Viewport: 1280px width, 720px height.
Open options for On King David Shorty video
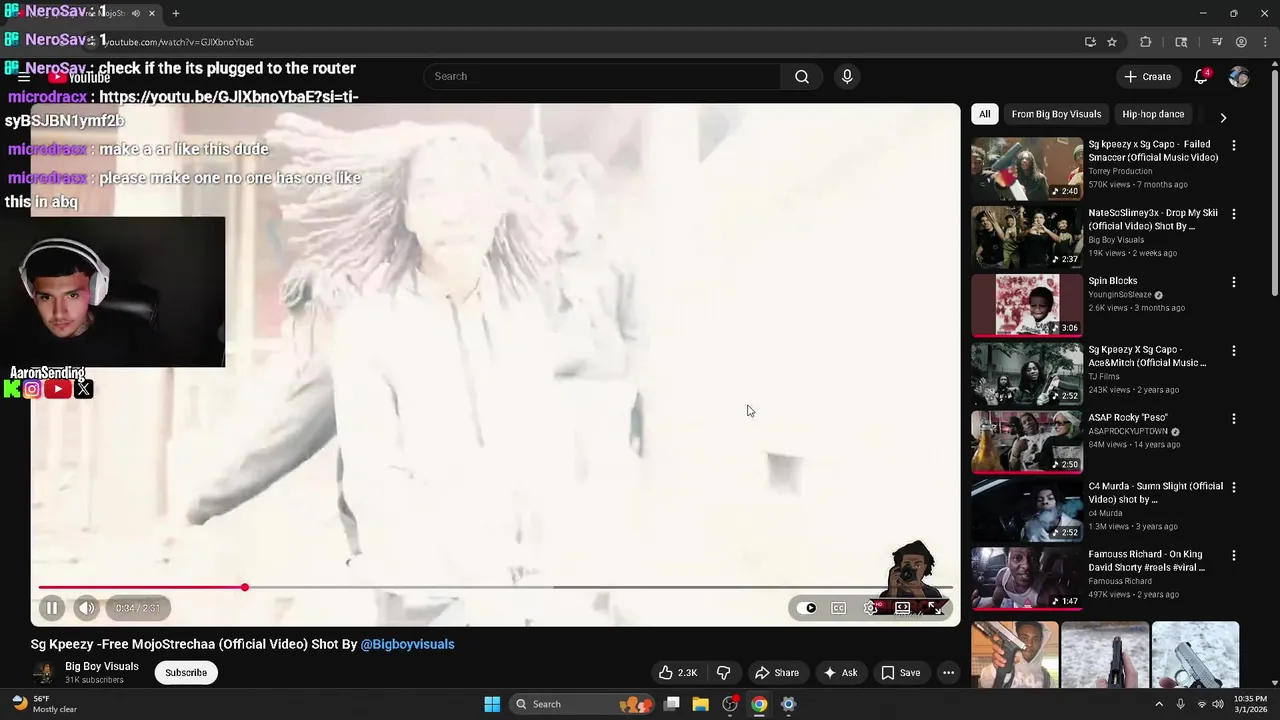pyautogui.click(x=1233, y=555)
